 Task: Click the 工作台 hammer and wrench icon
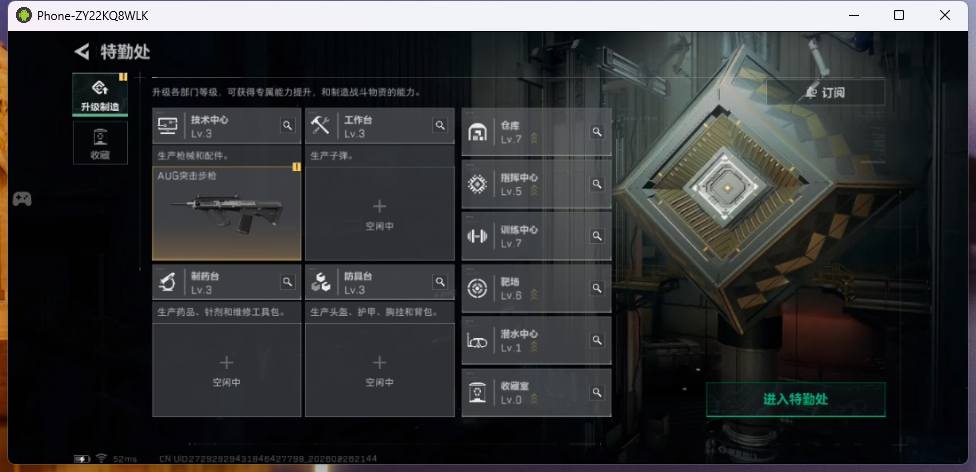pyautogui.click(x=321, y=126)
